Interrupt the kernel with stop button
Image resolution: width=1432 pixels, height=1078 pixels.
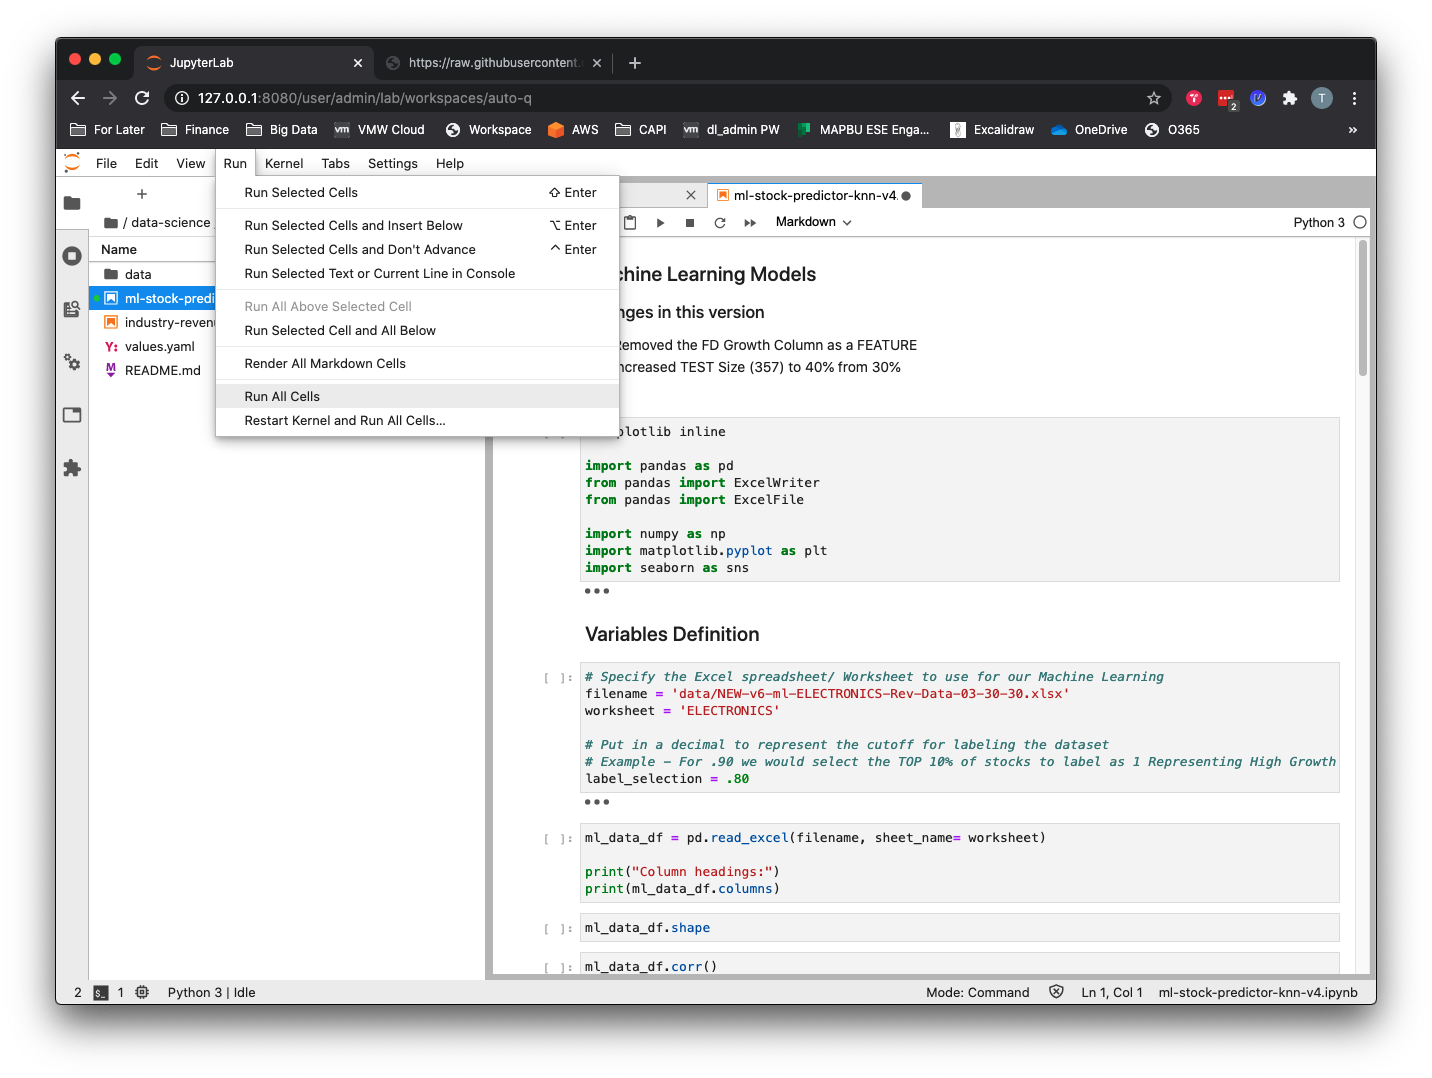690,223
